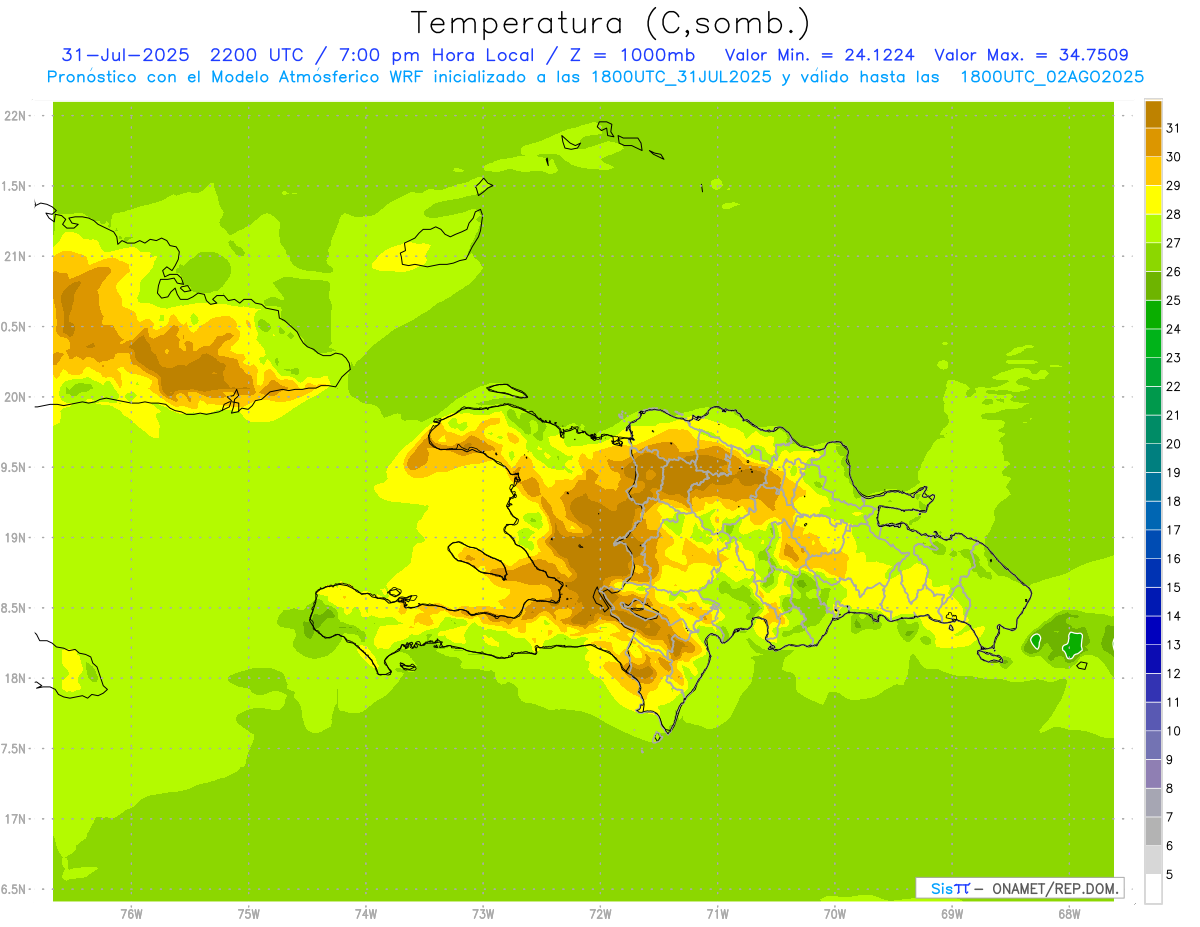Click the "72W" longitude axis label
Viewport: 1200px width, 927px height.
(x=600, y=914)
